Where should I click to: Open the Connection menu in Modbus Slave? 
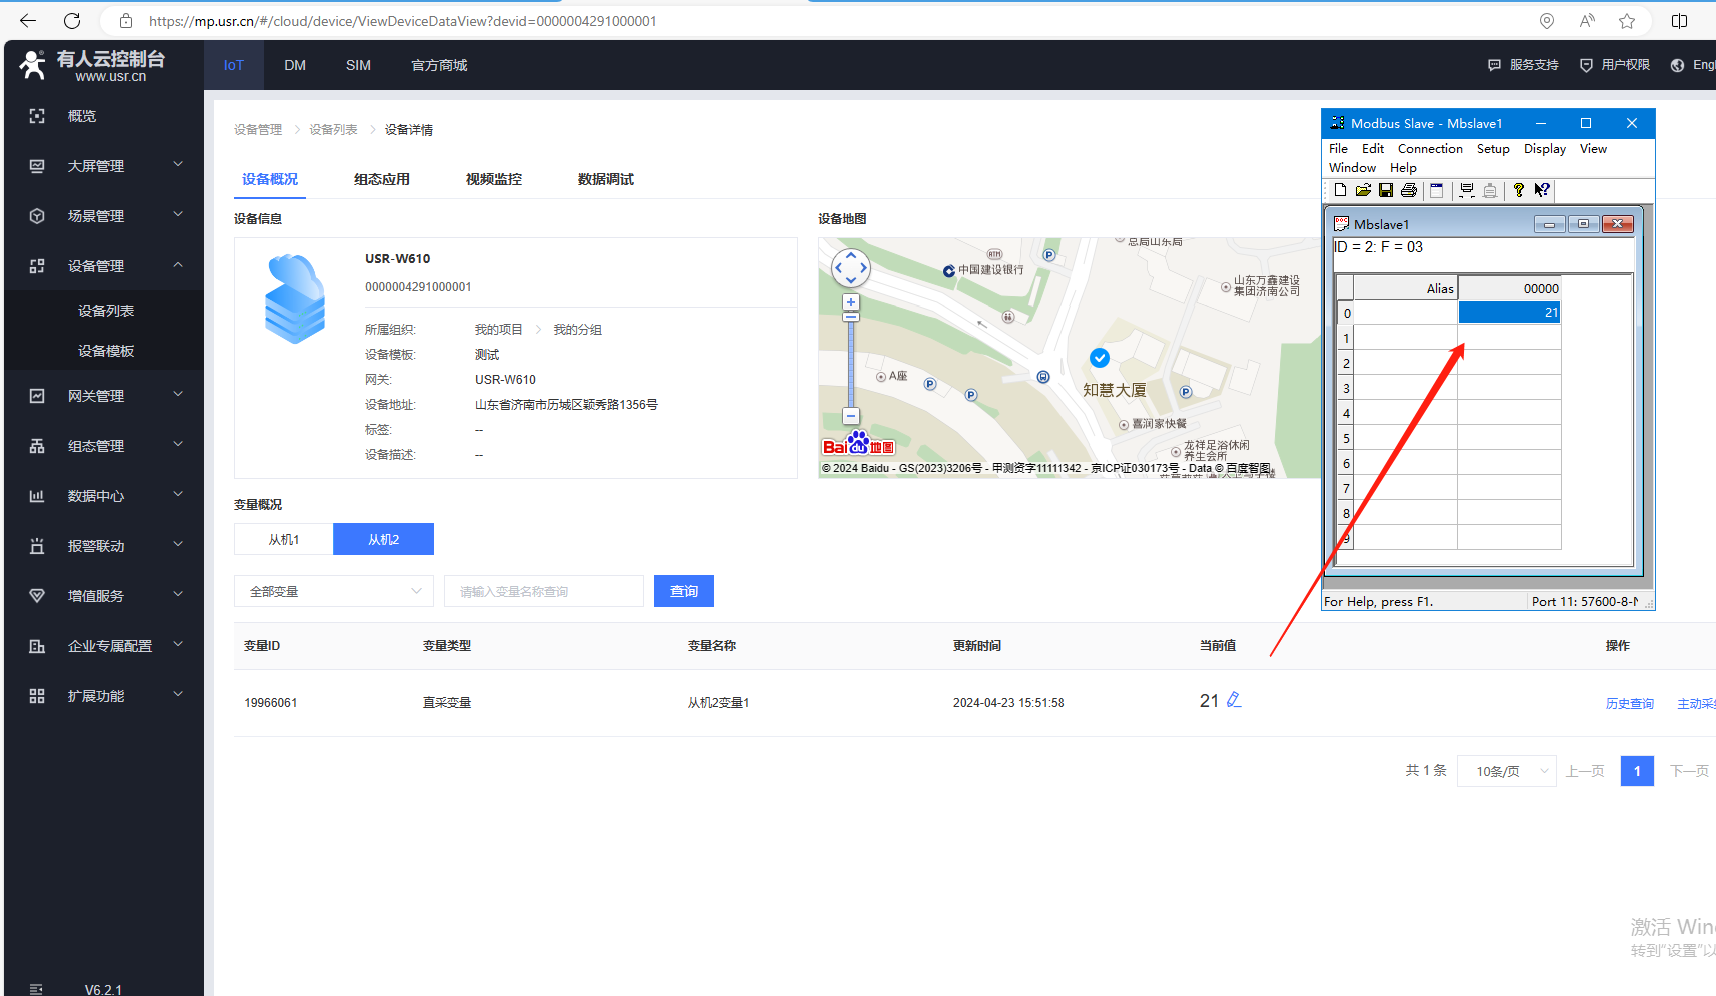pyautogui.click(x=1429, y=149)
